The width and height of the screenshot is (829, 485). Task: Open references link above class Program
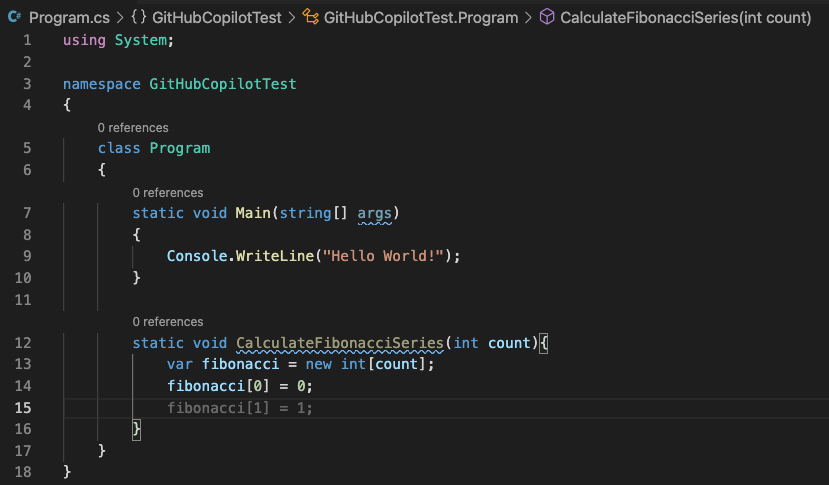(133, 127)
